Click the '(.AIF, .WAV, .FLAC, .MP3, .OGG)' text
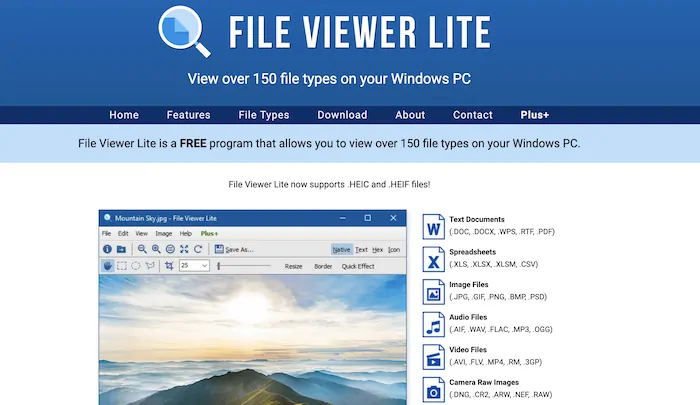The image size is (700, 405). tap(501, 329)
